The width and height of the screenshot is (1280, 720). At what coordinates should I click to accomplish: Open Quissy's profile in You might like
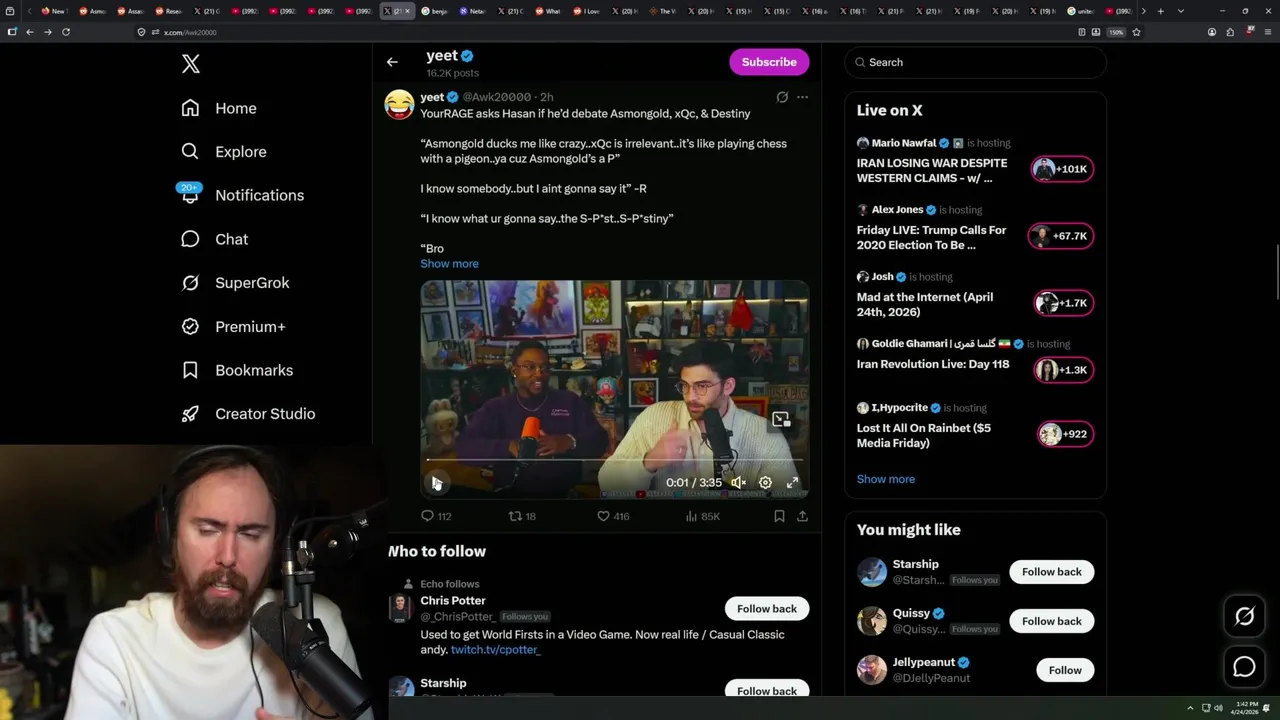coord(911,613)
